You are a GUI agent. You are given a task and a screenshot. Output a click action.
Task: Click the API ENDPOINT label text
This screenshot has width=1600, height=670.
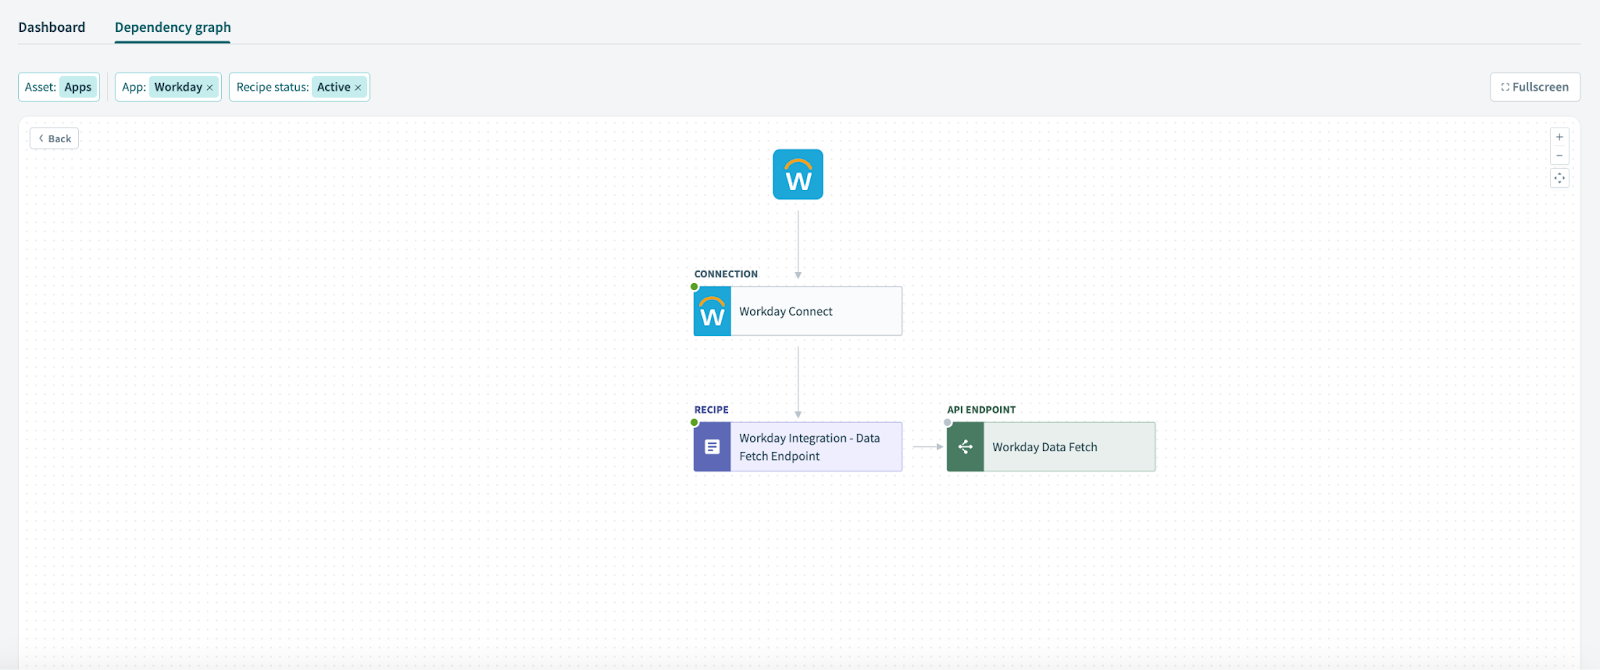click(x=981, y=410)
